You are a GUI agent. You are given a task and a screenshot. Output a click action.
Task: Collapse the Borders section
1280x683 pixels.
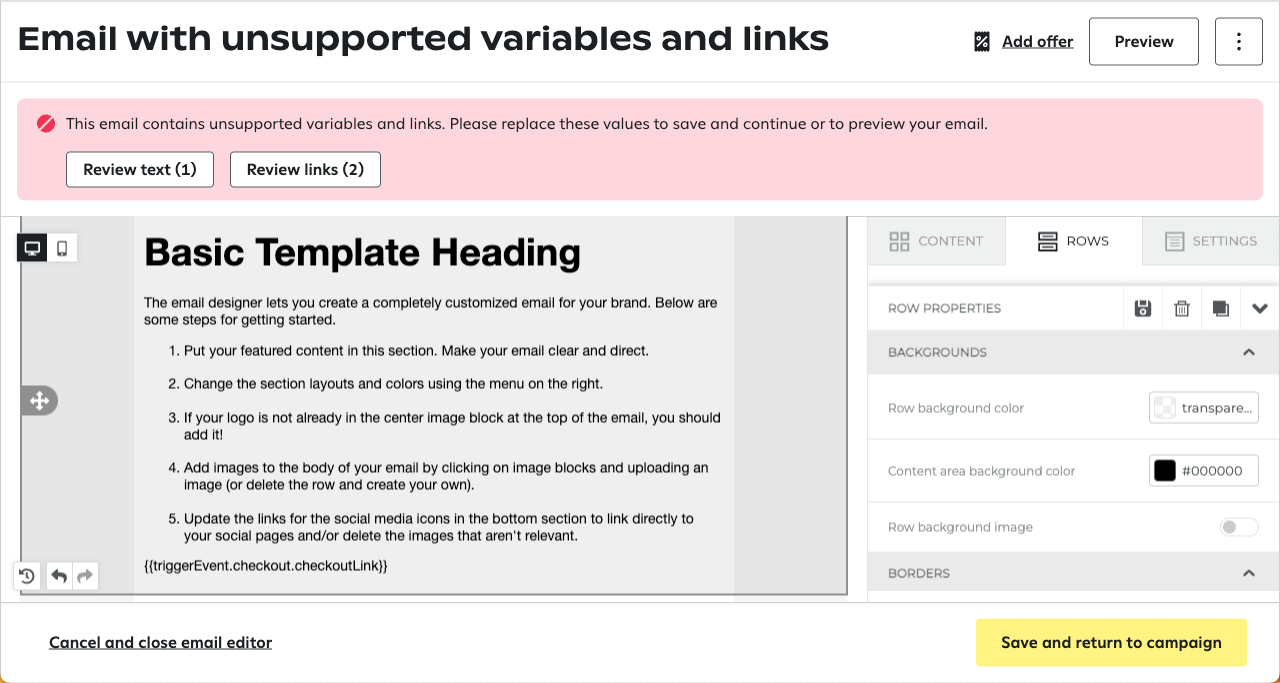1248,572
